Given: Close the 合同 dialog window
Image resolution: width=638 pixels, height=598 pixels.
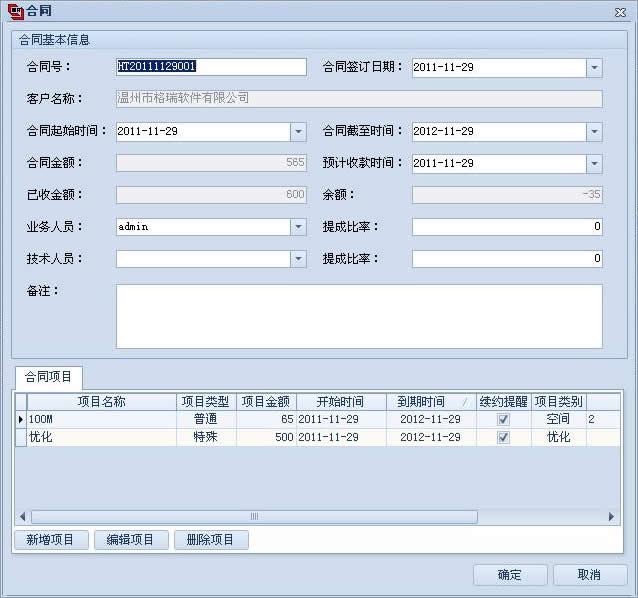Looking at the screenshot, I should (620, 11).
